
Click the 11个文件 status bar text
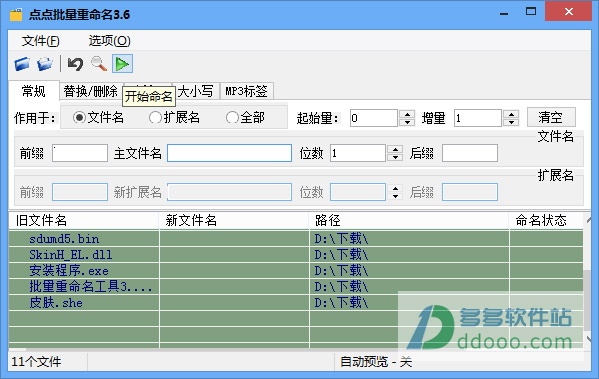[36, 361]
